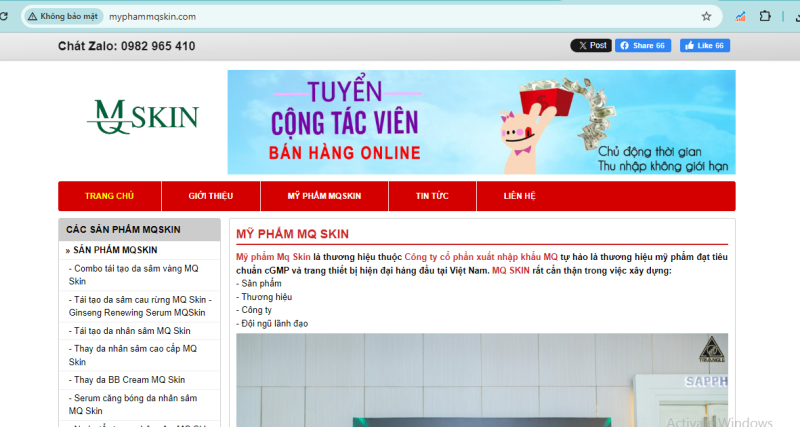Open the 'Tuyển cộng tác viên' banner
Image resolution: width=800 pixels, height=427 pixels.
pyautogui.click(x=481, y=122)
